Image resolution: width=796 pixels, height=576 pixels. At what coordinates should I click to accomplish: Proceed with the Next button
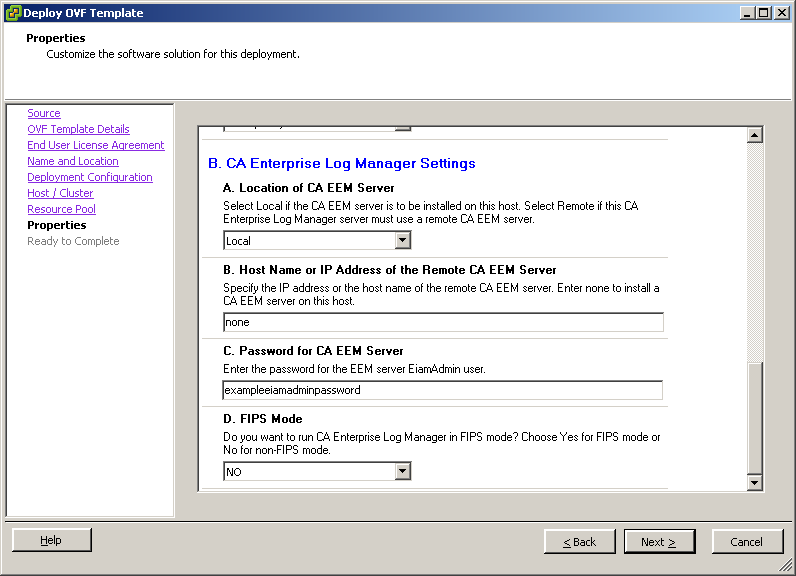659,541
